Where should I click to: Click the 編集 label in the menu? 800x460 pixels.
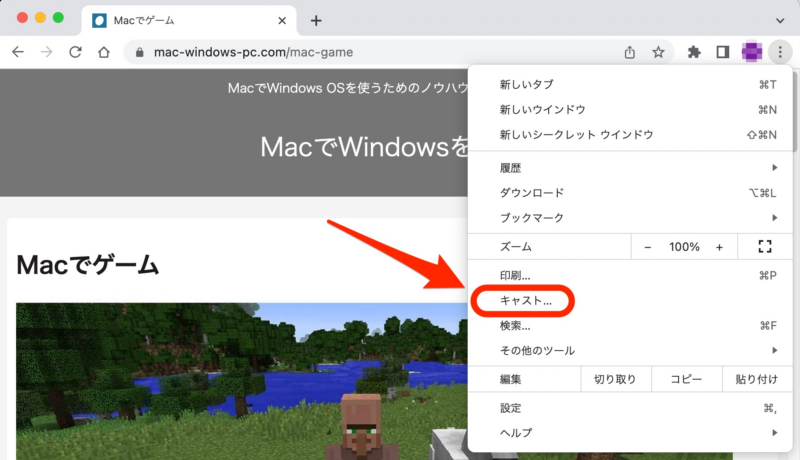point(510,379)
